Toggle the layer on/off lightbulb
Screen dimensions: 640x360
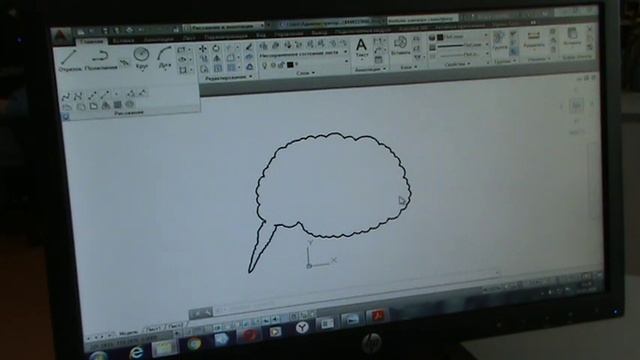click(x=265, y=65)
